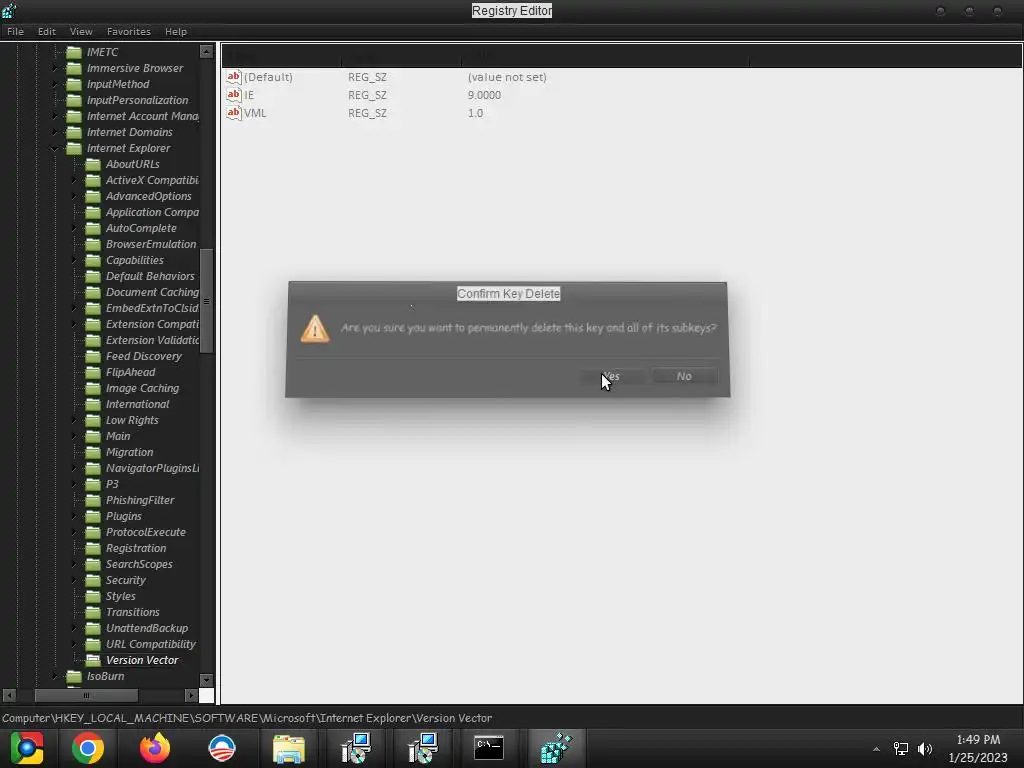Expand the Main key
The image size is (1024, 768).
pyautogui.click(x=74, y=436)
